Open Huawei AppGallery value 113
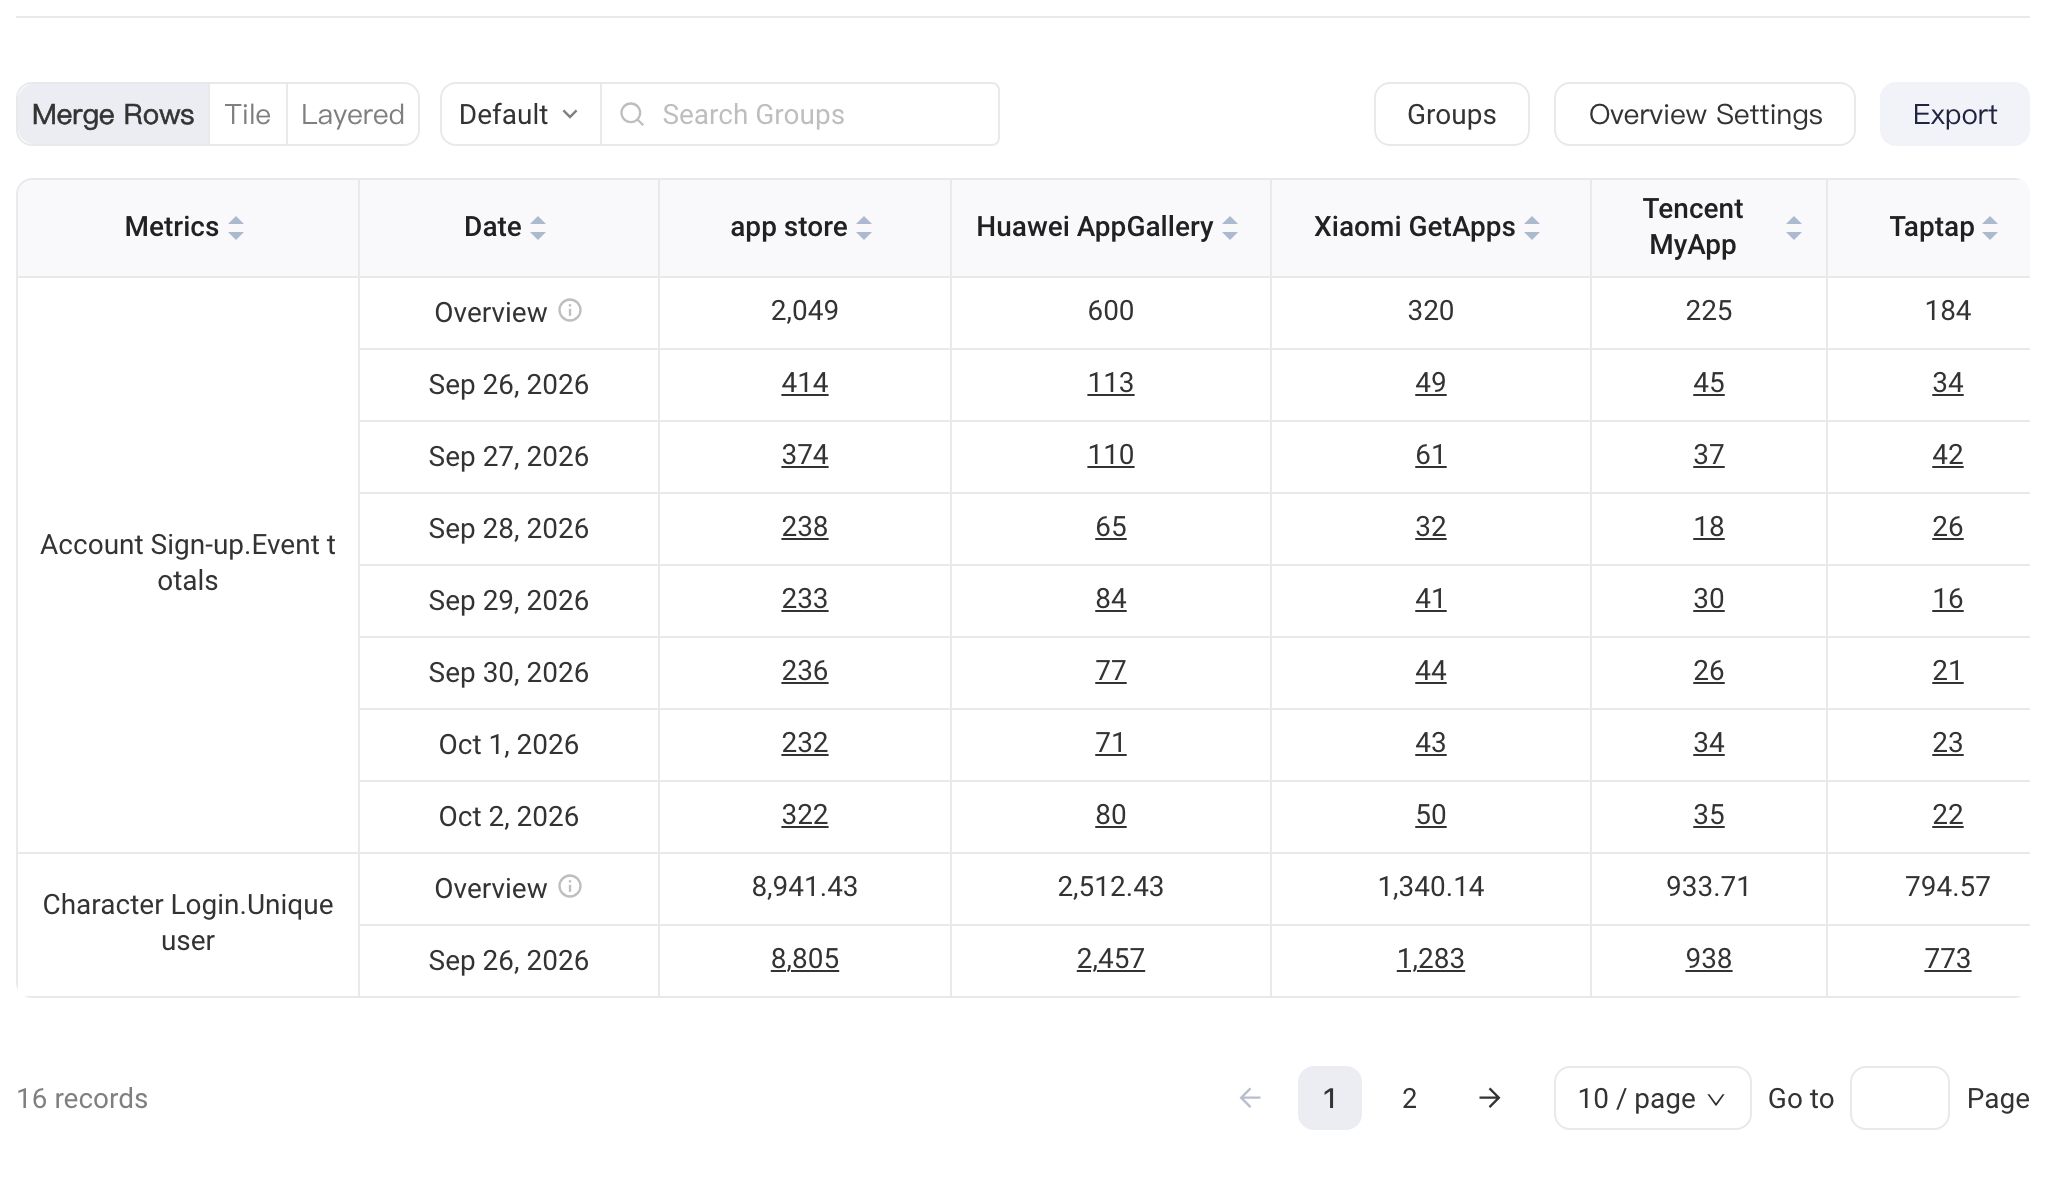This screenshot has width=2046, height=1198. (x=1111, y=383)
